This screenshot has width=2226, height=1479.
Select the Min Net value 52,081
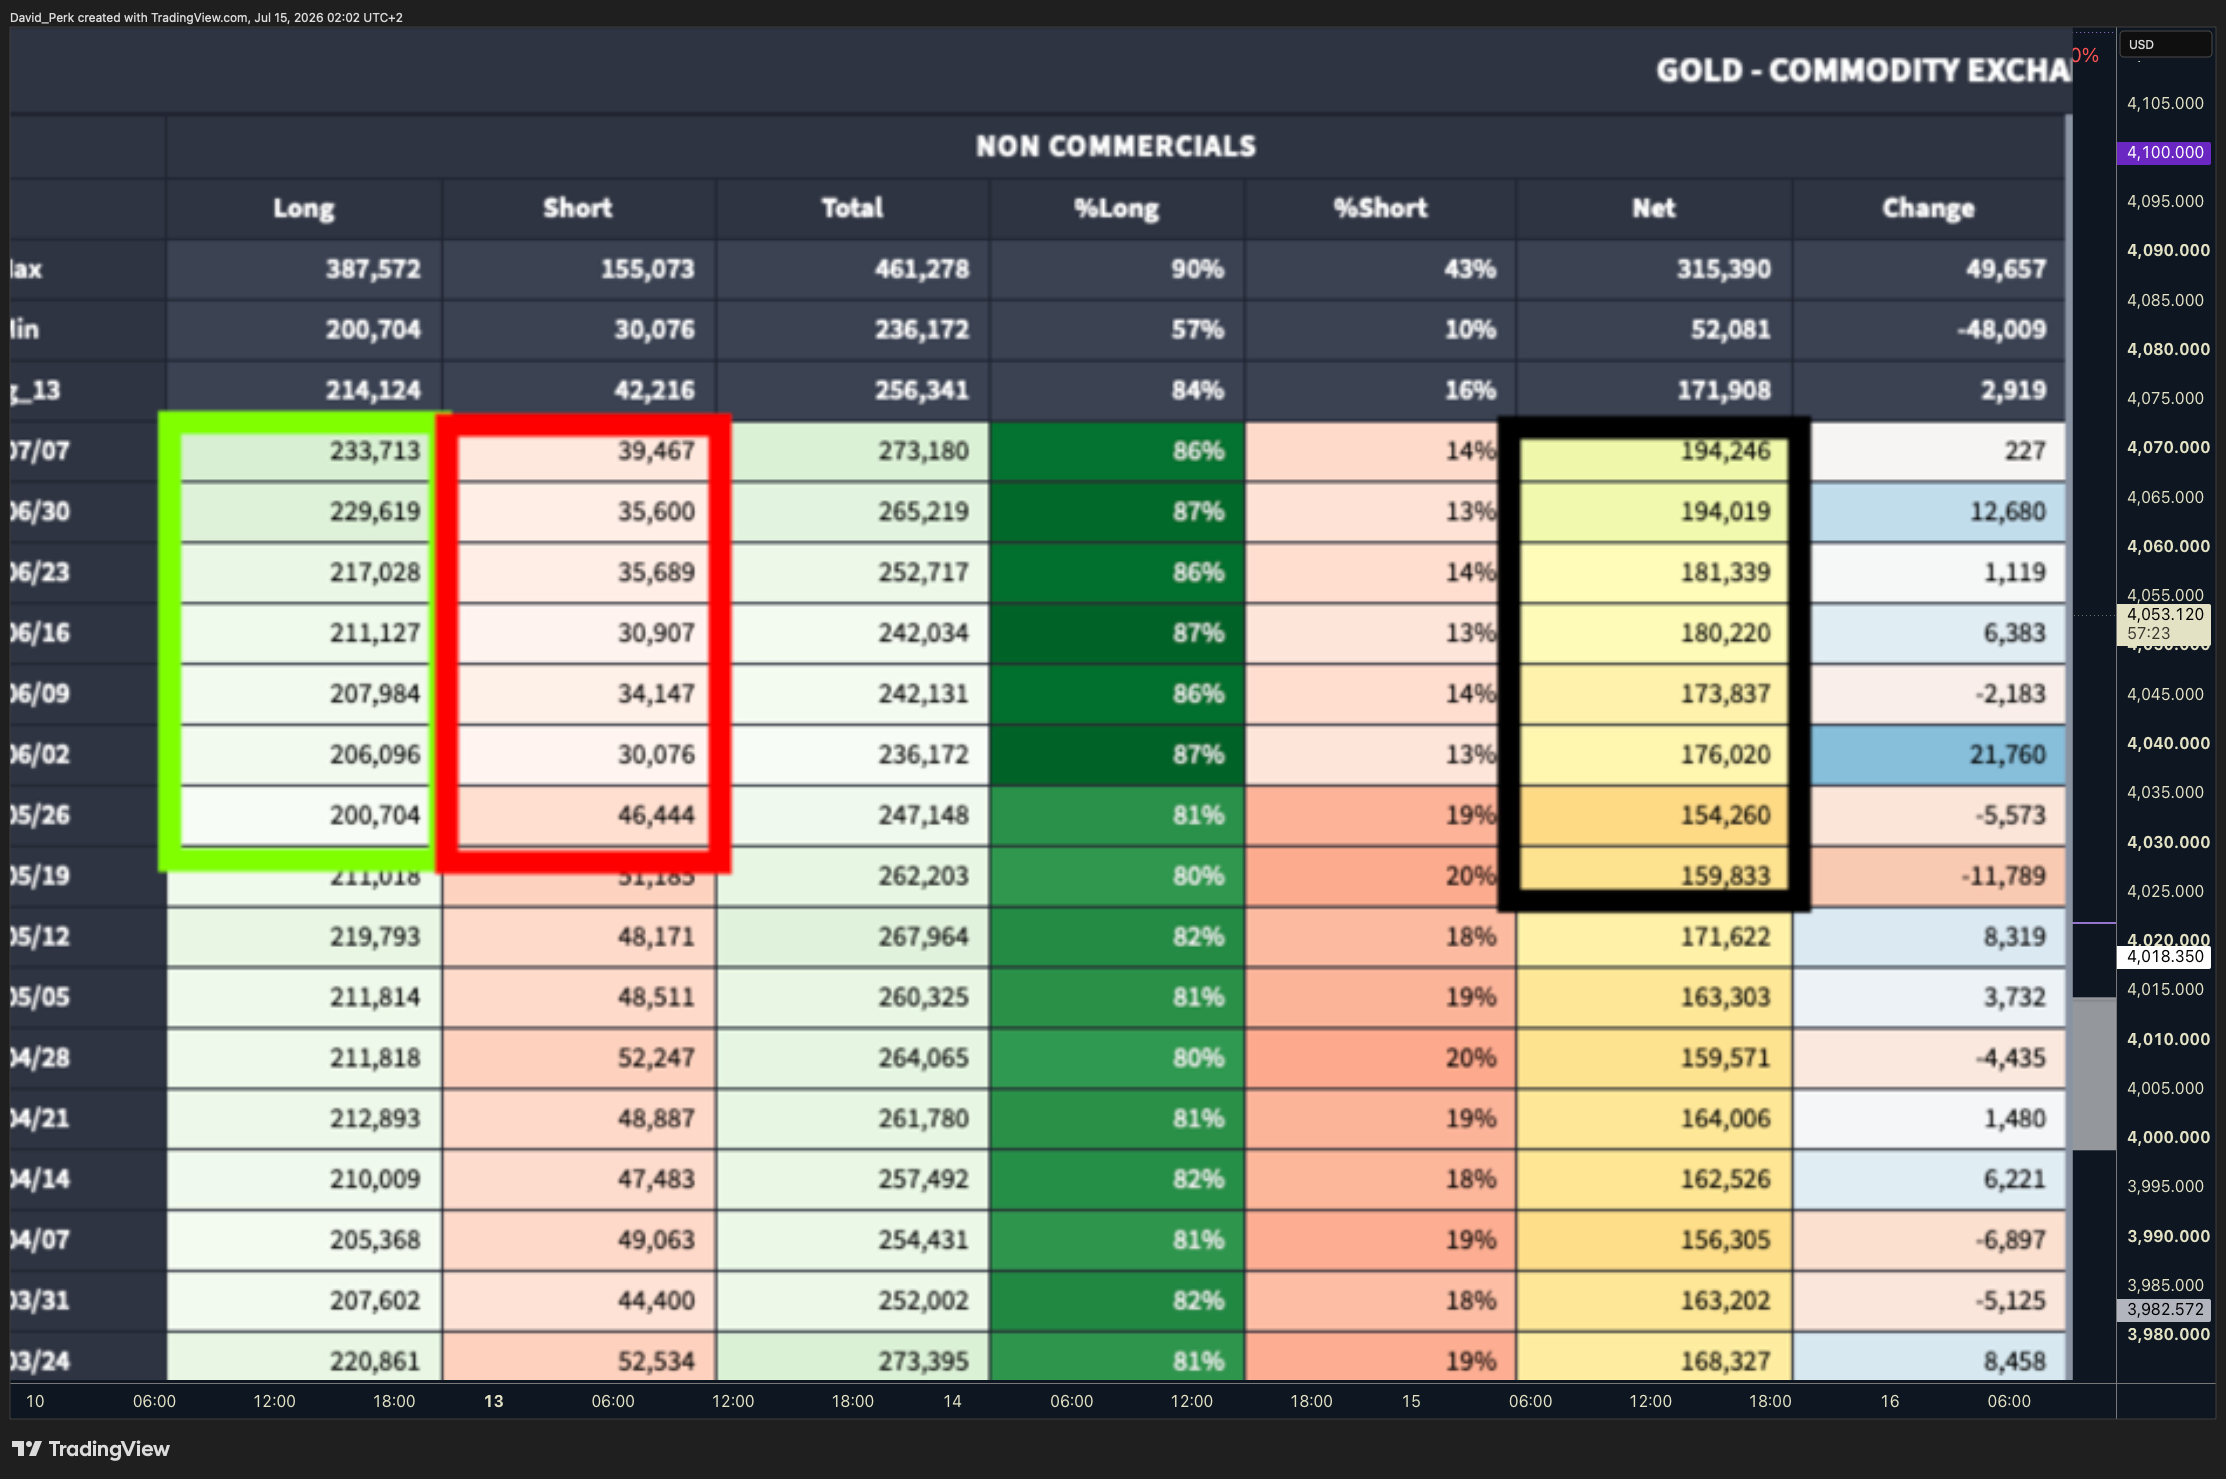point(1731,330)
